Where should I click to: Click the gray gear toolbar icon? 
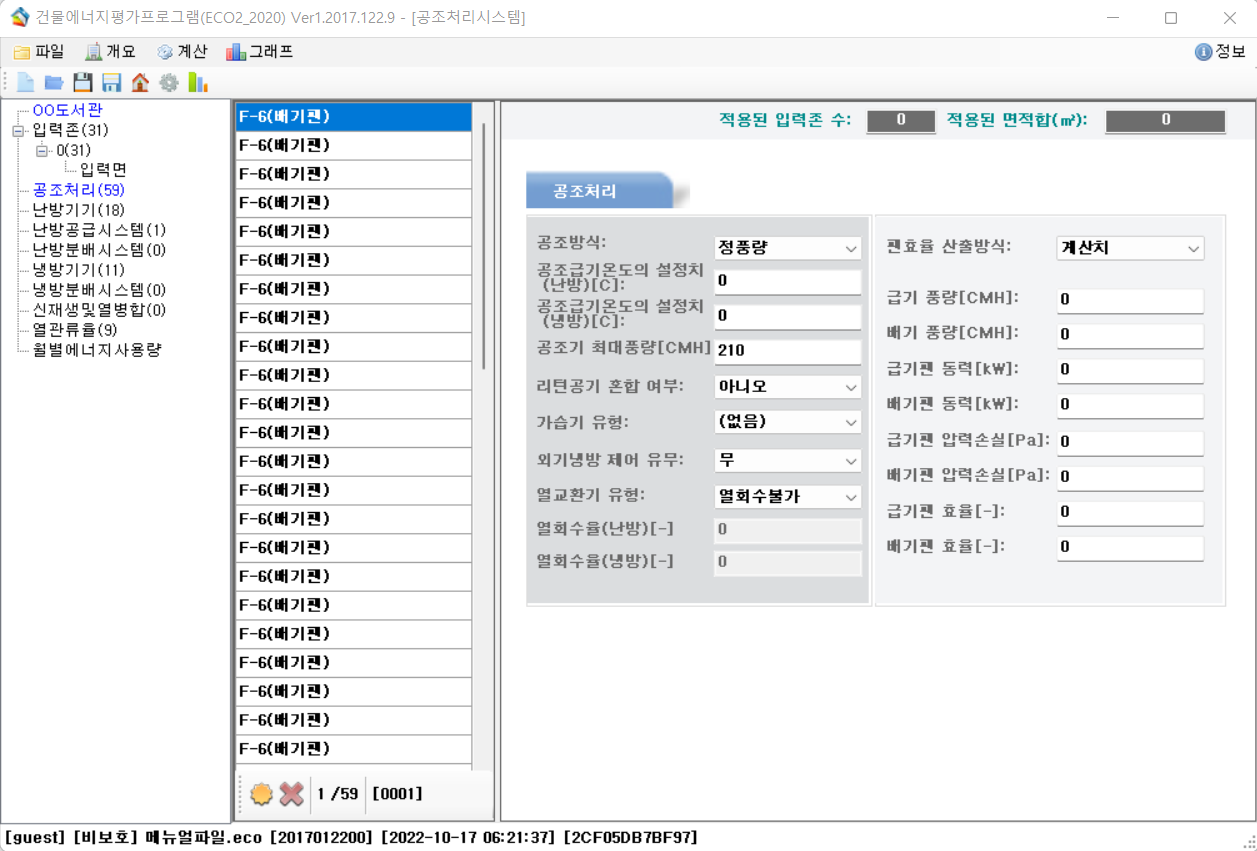pyautogui.click(x=169, y=83)
